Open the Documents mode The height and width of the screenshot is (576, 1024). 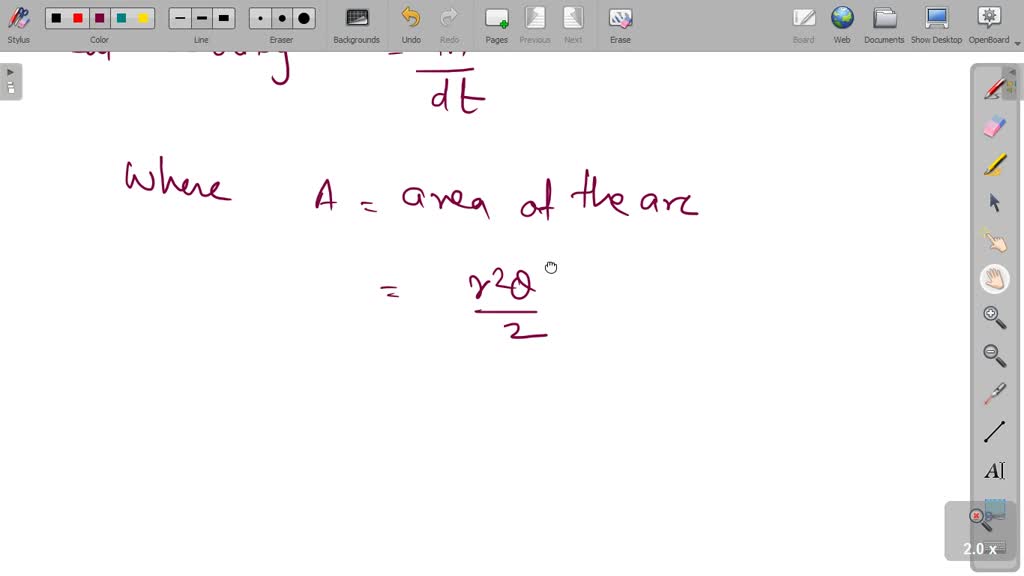[884, 25]
